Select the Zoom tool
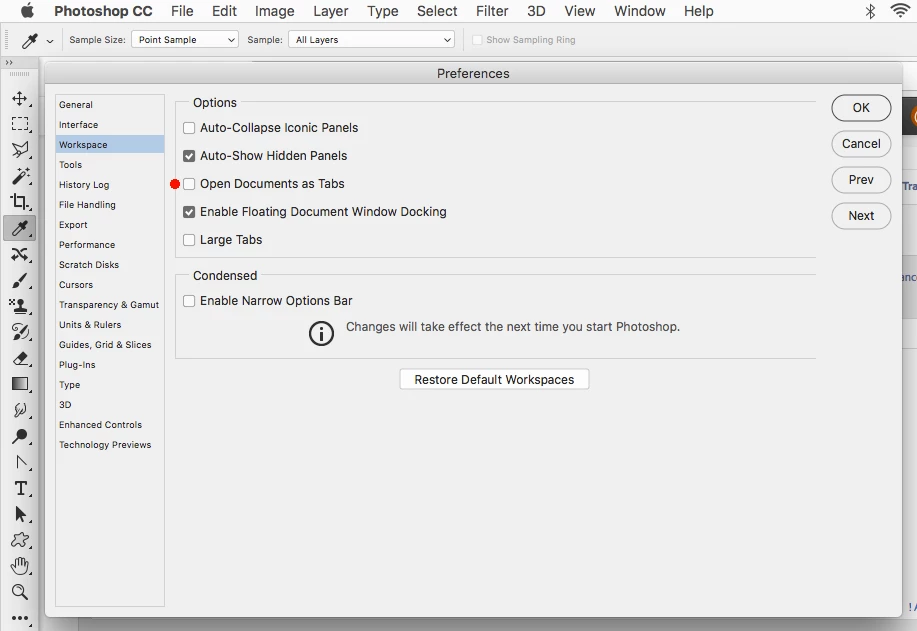This screenshot has width=917, height=631. [x=19, y=592]
